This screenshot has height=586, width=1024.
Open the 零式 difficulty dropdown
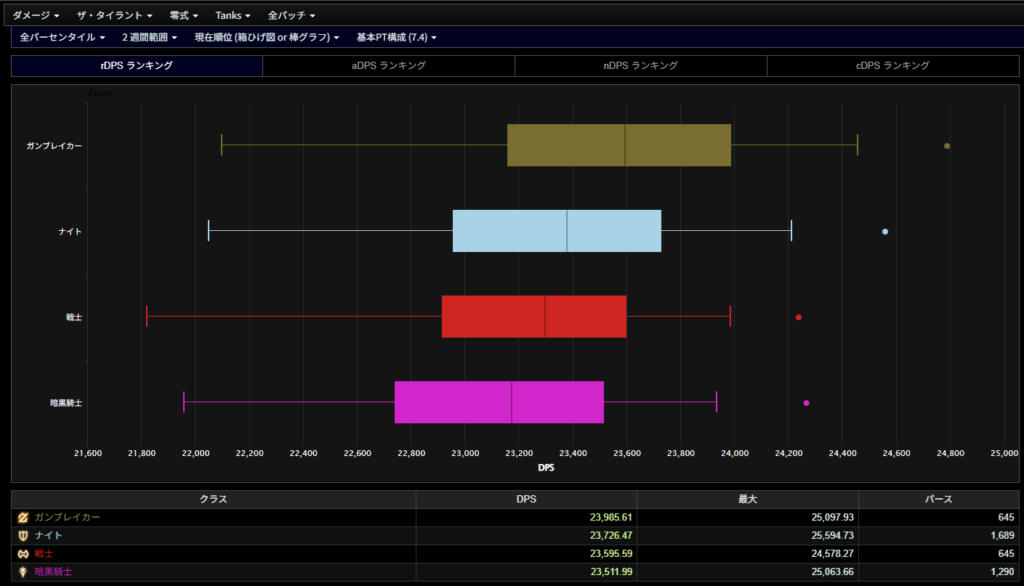point(184,16)
